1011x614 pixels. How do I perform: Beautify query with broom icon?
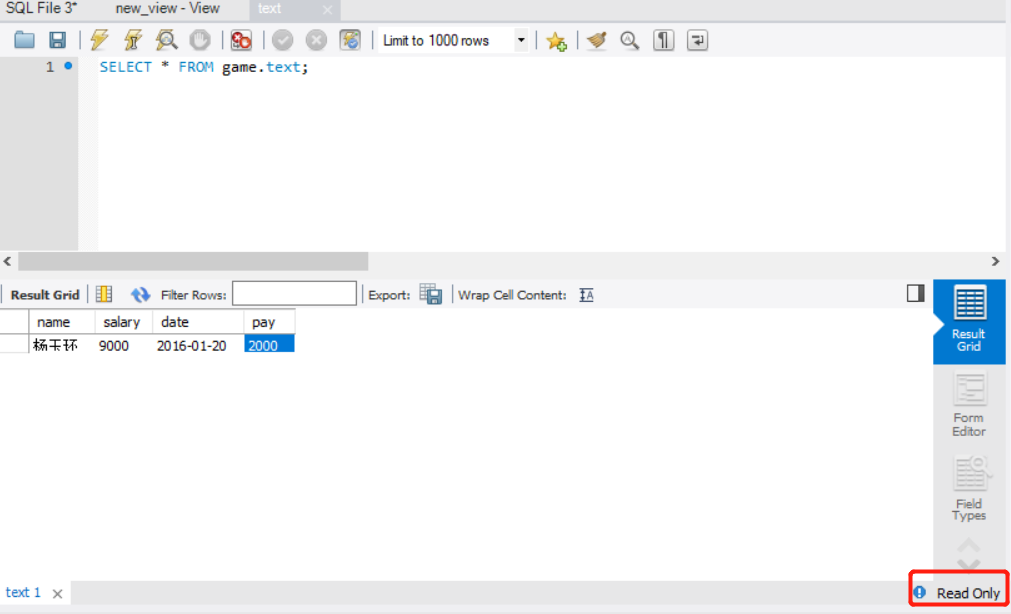[596, 40]
